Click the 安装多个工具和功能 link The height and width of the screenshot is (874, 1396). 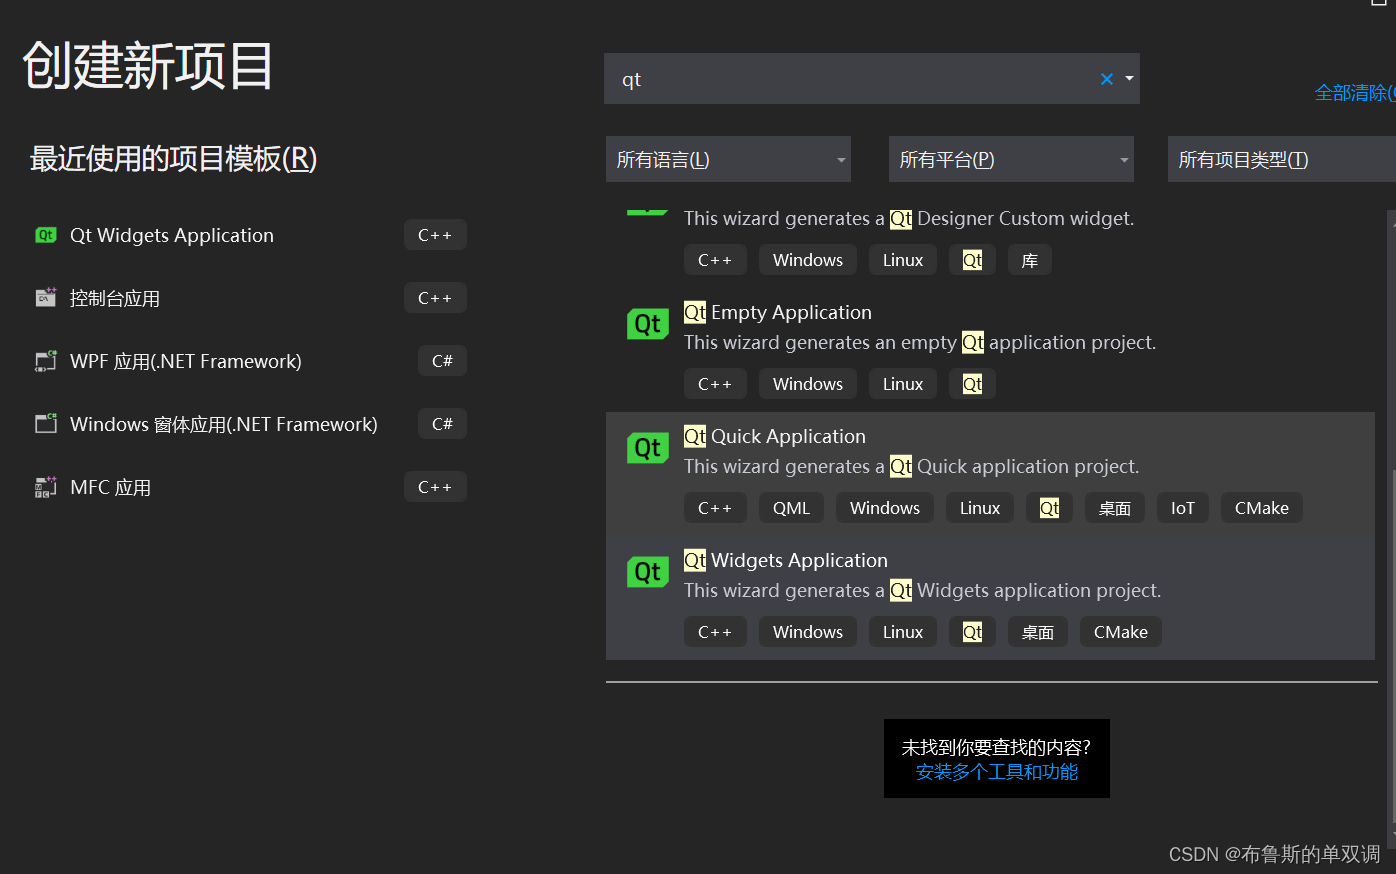[x=997, y=771]
